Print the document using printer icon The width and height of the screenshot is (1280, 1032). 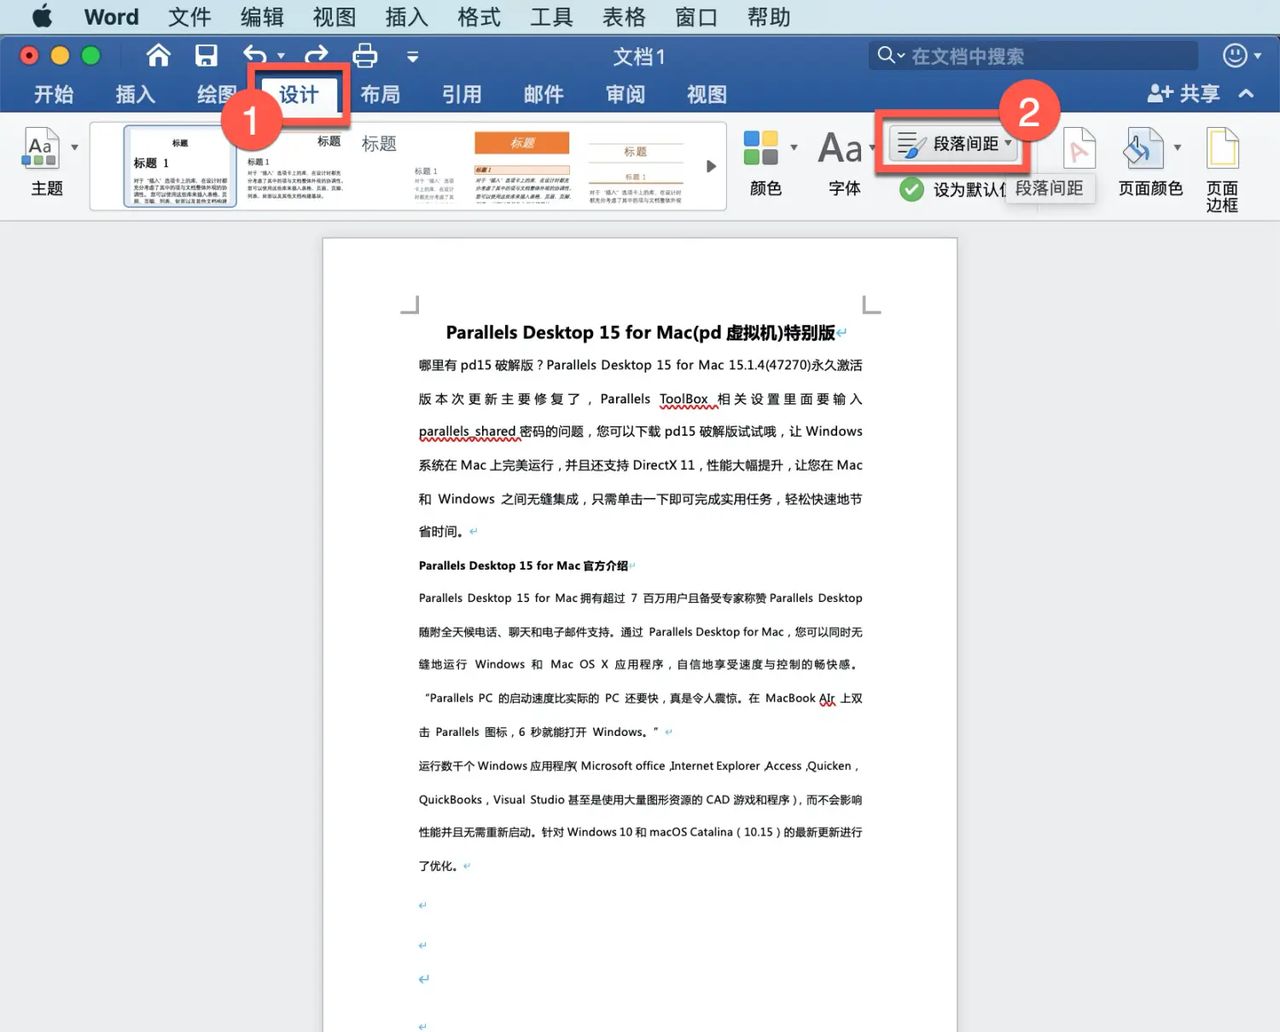[365, 55]
